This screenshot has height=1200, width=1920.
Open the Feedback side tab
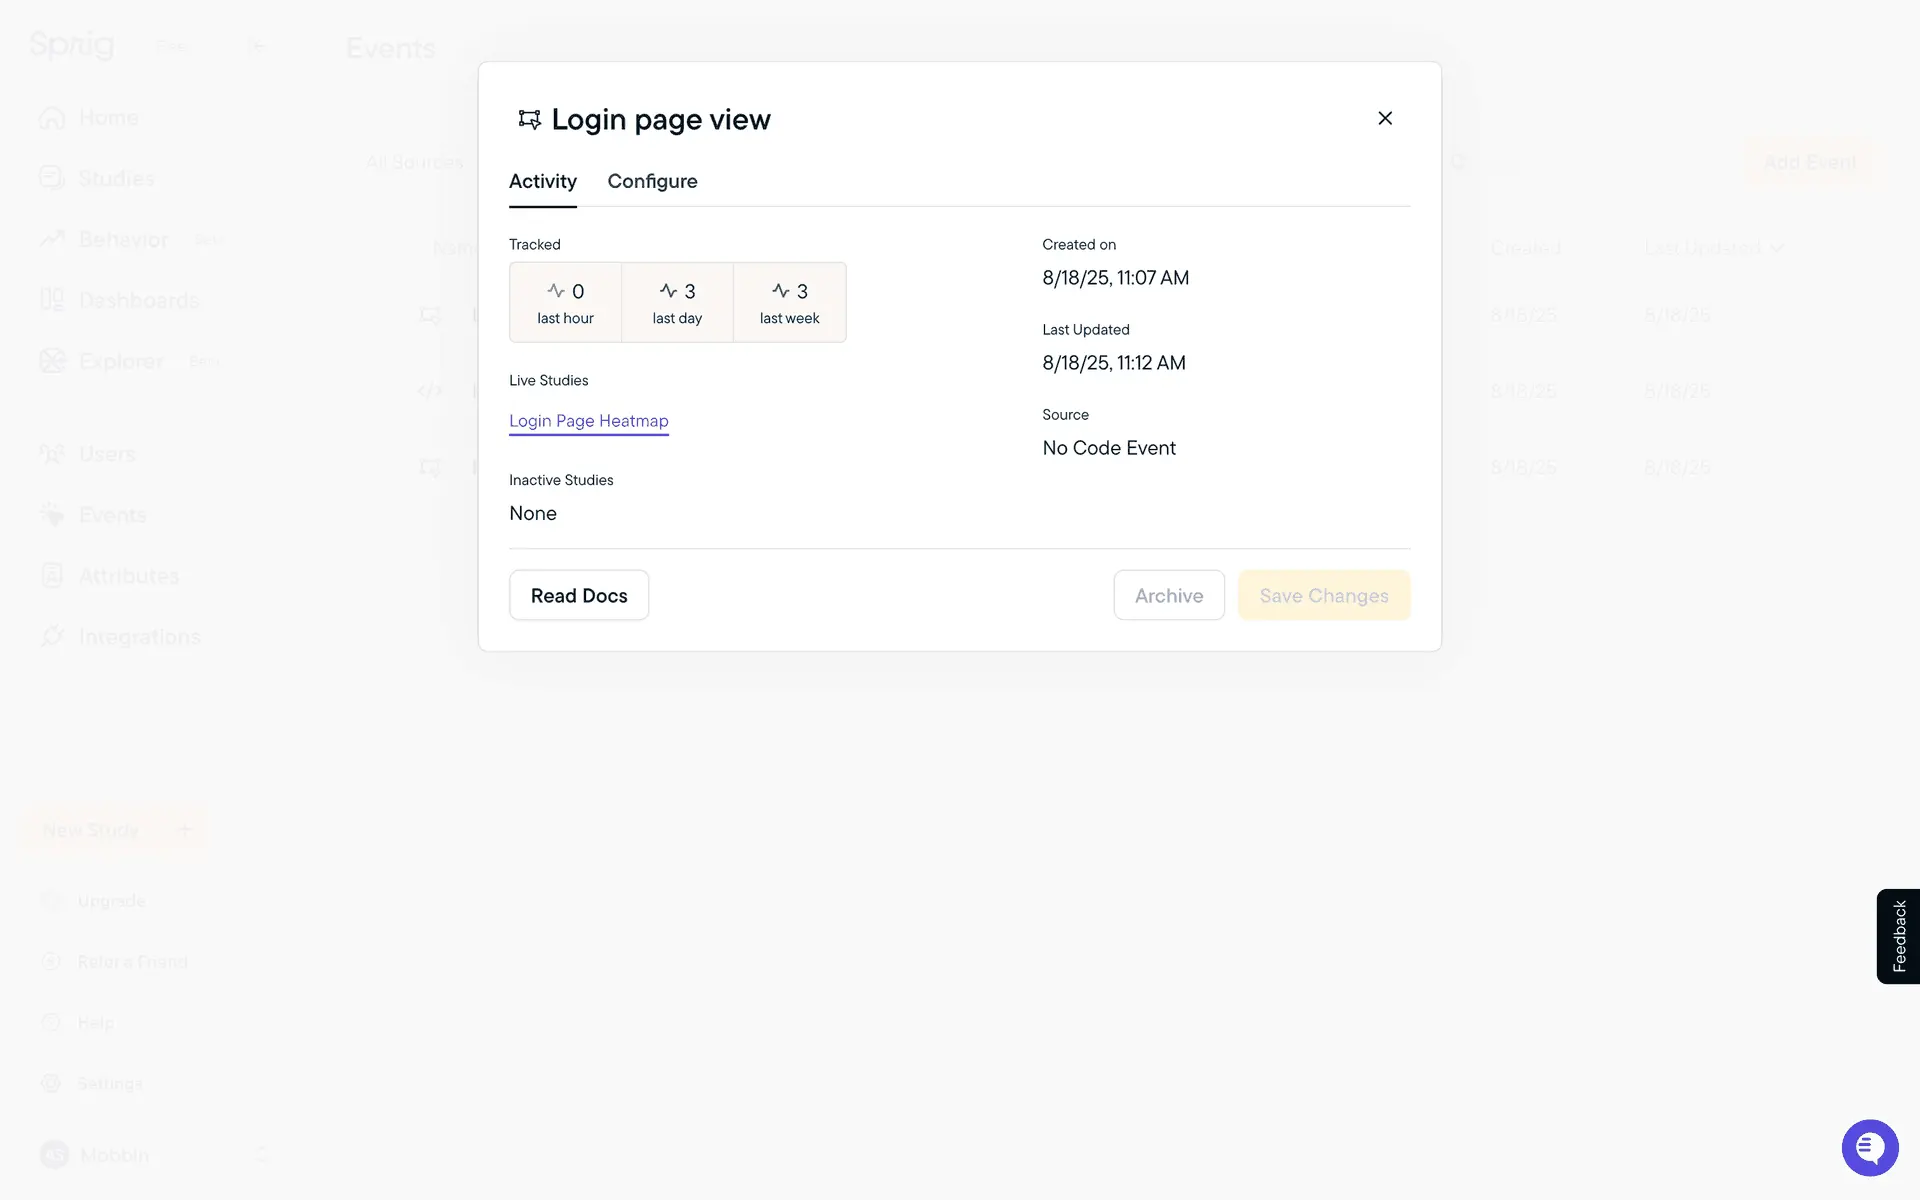(x=1898, y=936)
